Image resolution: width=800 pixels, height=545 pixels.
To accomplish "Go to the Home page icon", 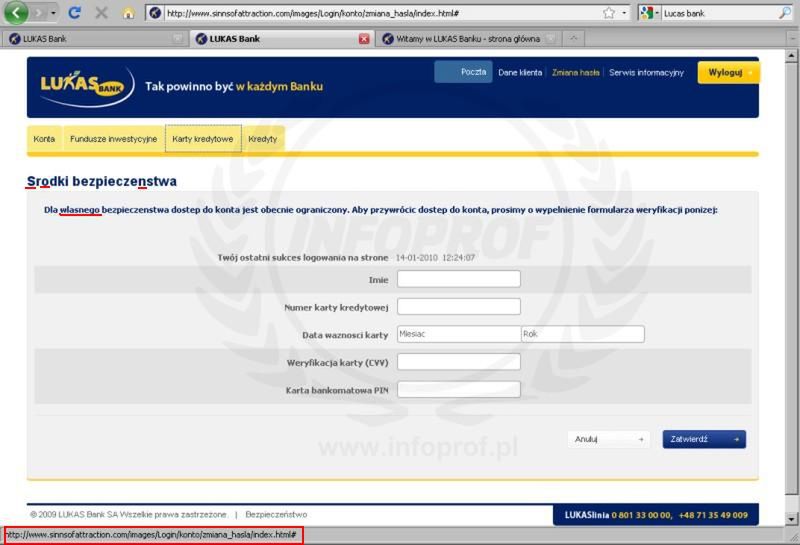I will click(128, 13).
